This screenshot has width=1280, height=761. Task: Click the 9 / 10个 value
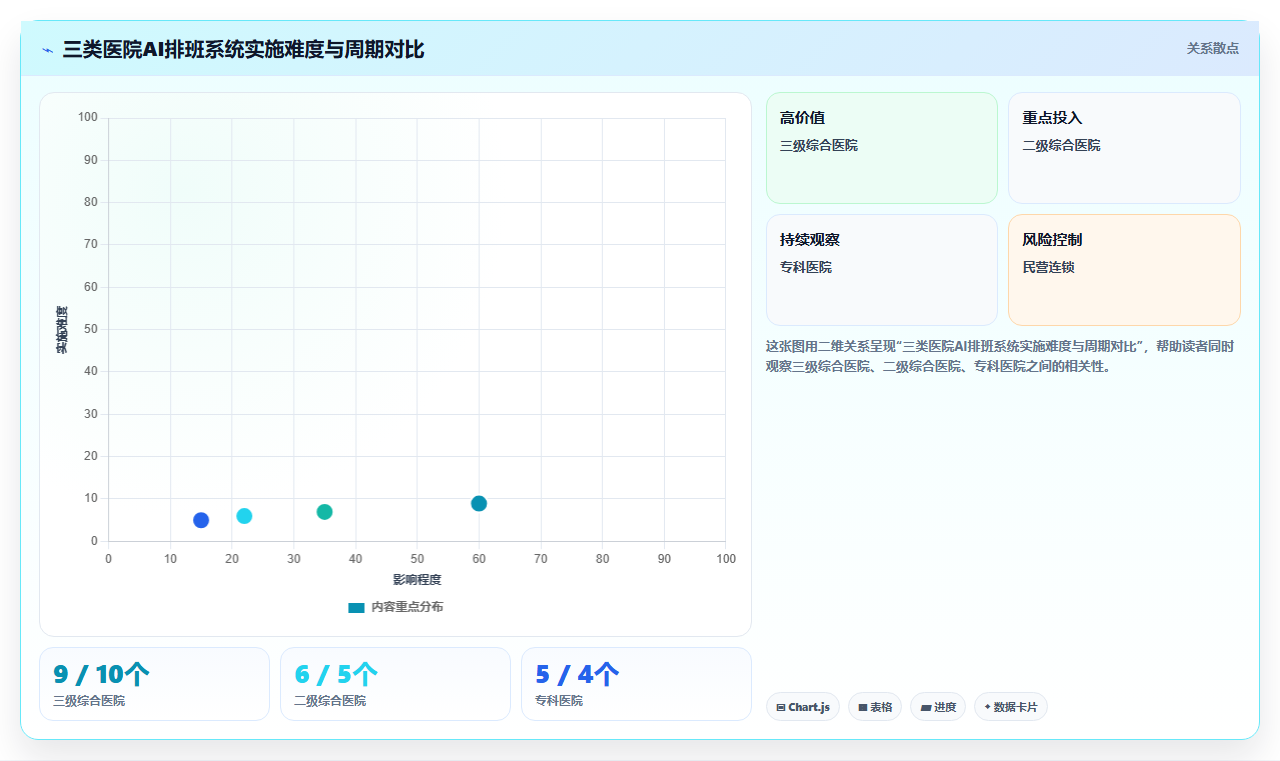(x=101, y=674)
